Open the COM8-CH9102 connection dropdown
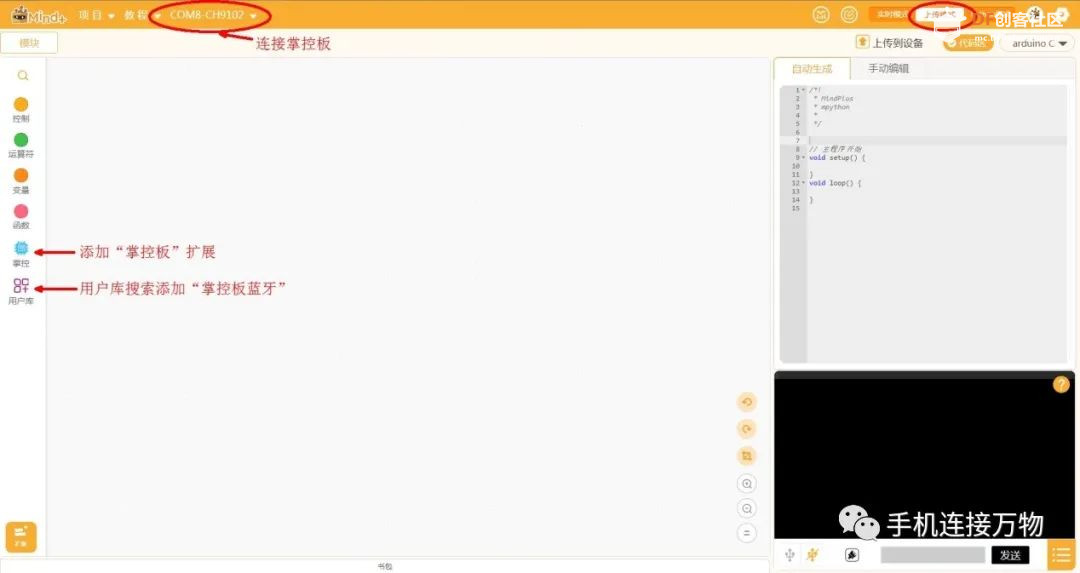Viewport: 1080px width, 573px height. [213, 15]
